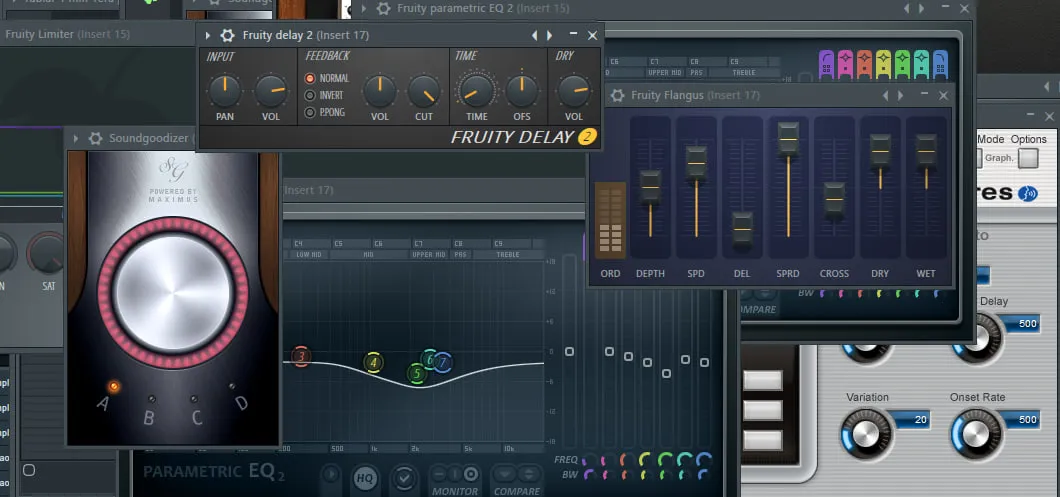Click the circular MONITOR button in Parametric EQ 2
1060x497 pixels.
(471, 473)
